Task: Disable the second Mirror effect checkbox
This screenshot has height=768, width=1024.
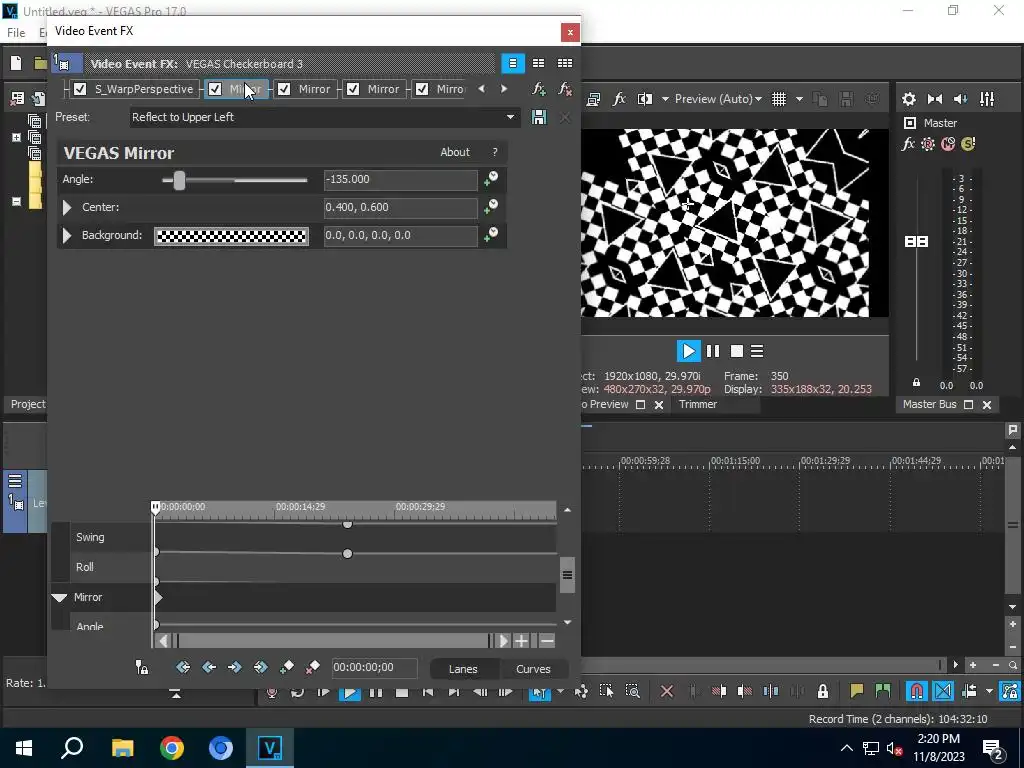Action: pyautogui.click(x=284, y=89)
